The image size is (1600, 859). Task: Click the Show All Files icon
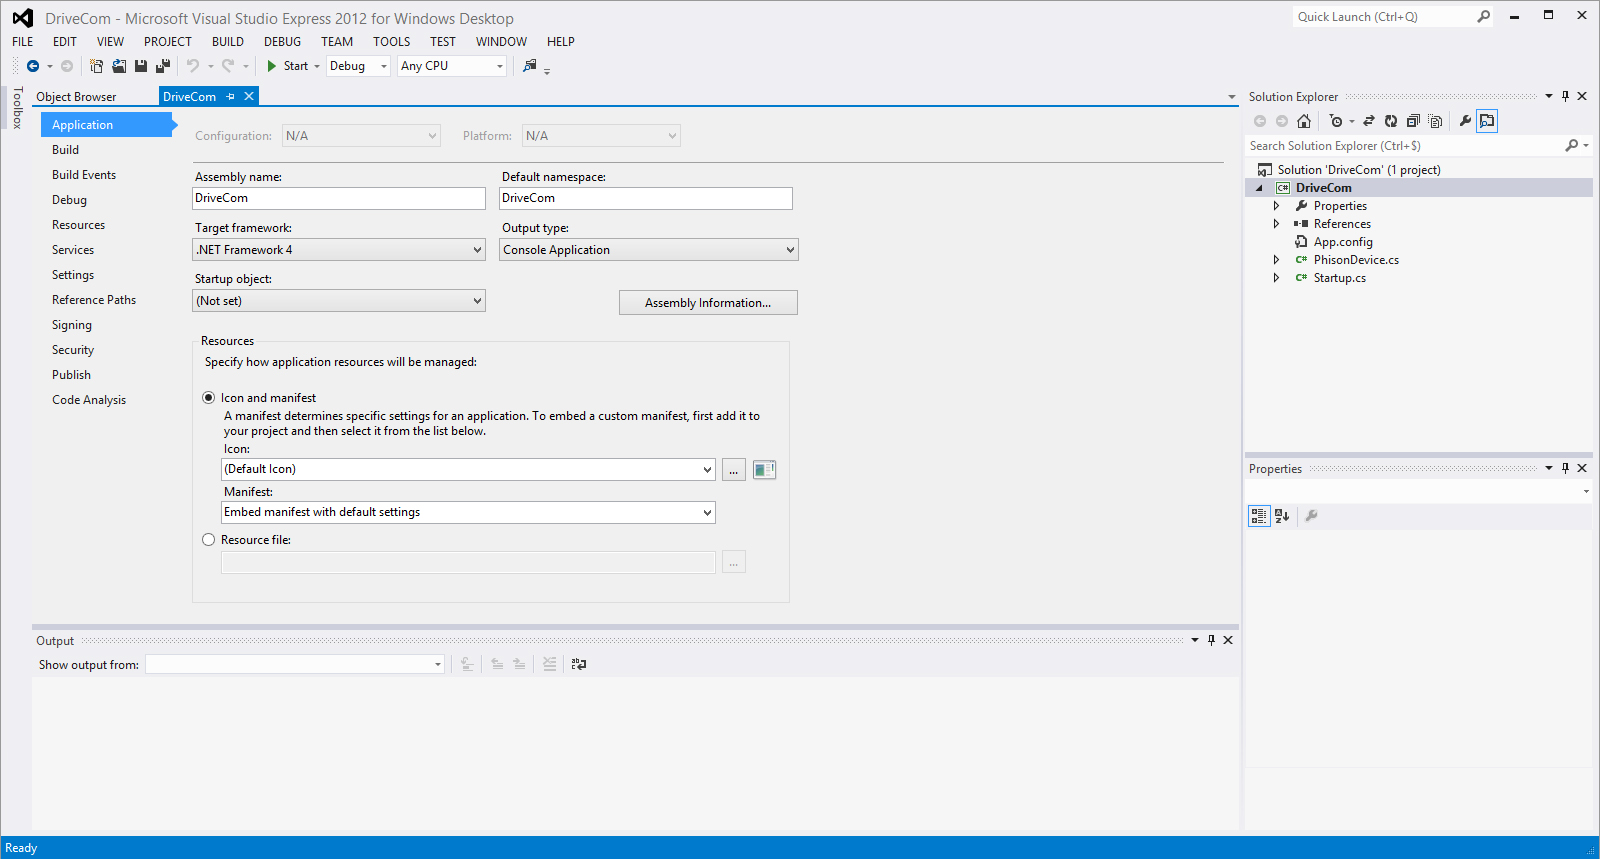click(x=1435, y=121)
